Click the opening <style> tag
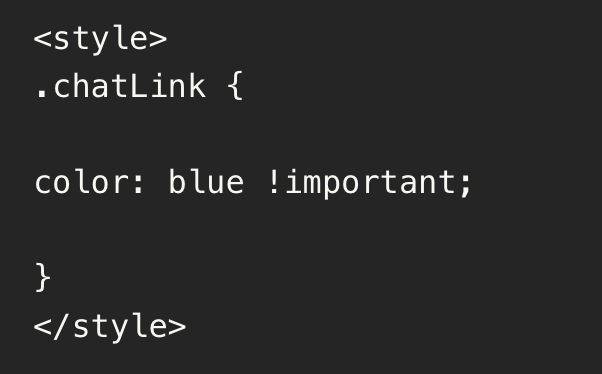The width and height of the screenshot is (602, 374). pos(101,39)
